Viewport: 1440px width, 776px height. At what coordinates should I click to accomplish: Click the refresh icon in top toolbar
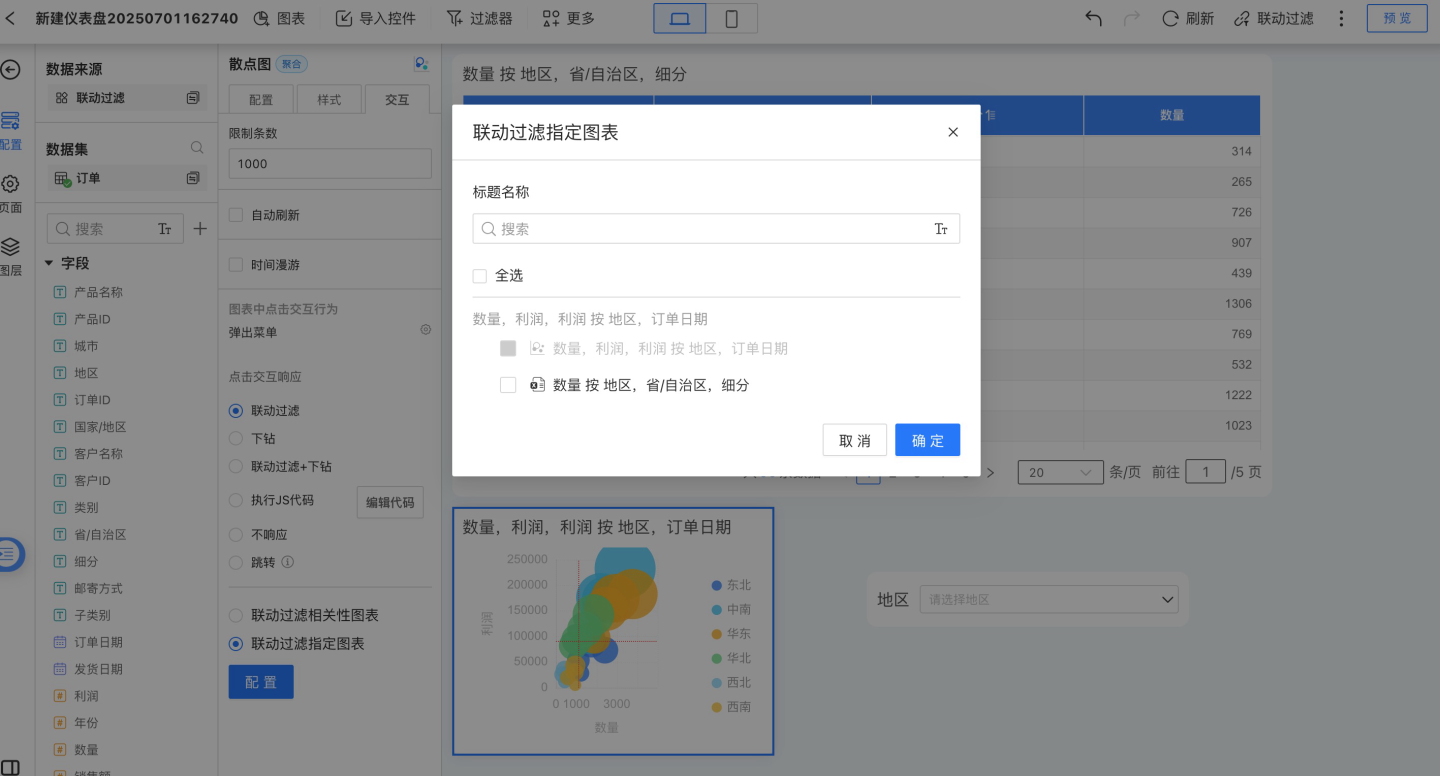1170,18
